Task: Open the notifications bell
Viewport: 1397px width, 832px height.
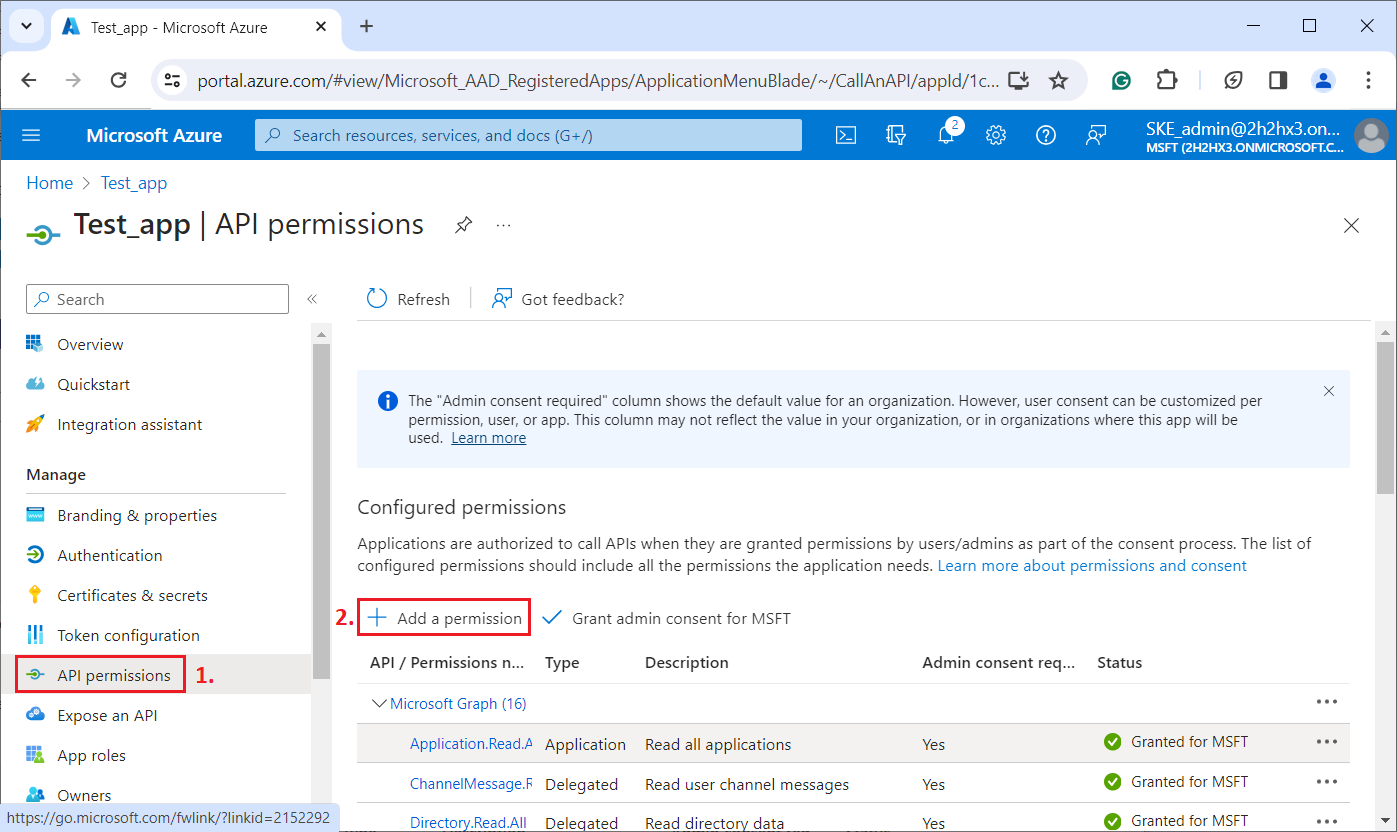Action: point(946,136)
